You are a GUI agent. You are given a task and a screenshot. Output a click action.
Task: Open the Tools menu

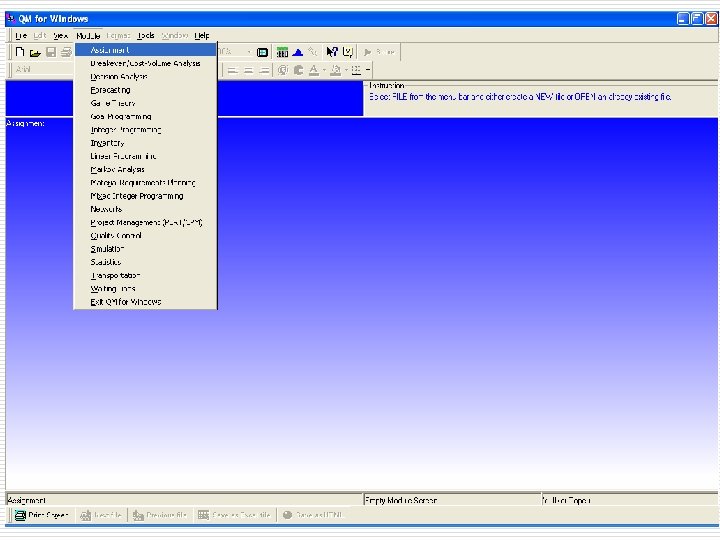pyautogui.click(x=146, y=36)
